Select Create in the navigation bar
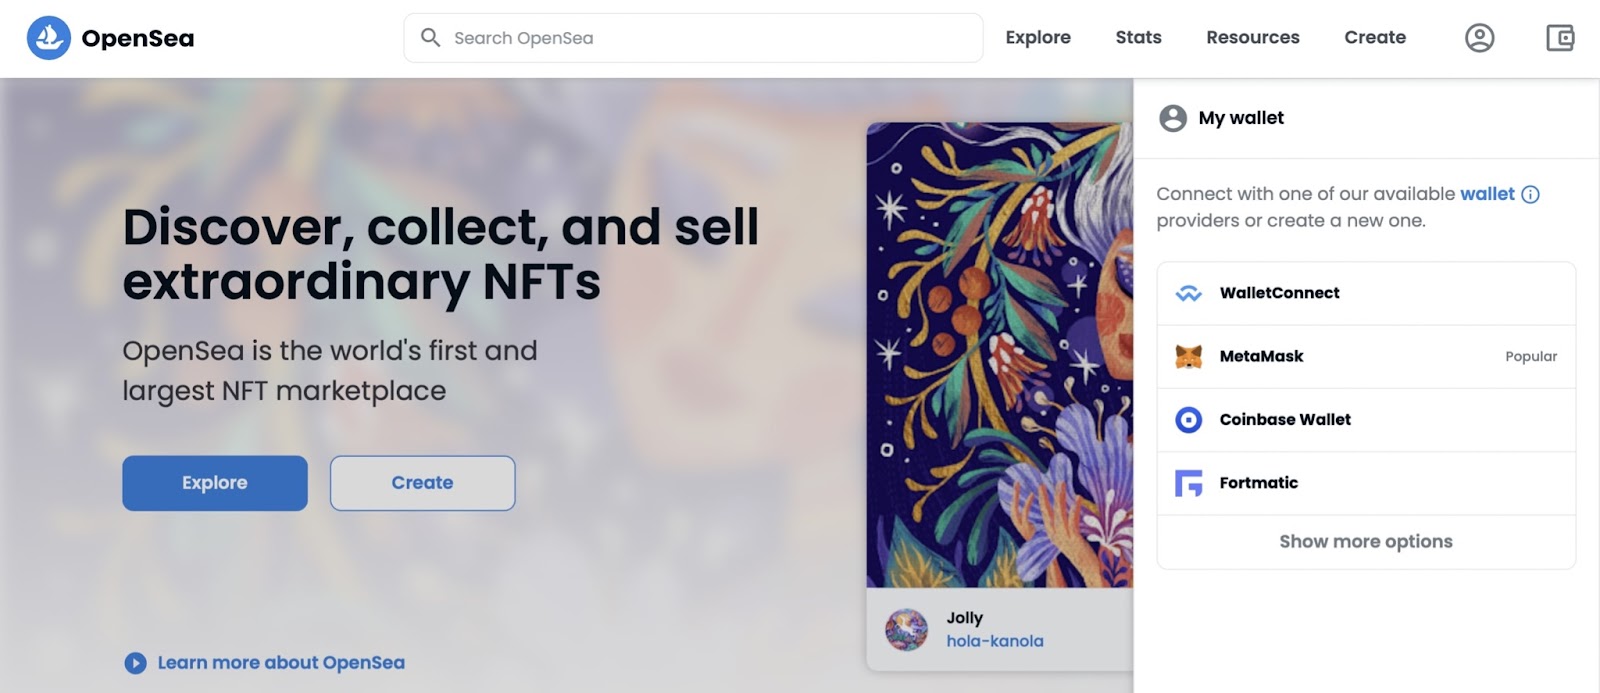Viewport: 1600px width, 693px height. (x=1375, y=37)
